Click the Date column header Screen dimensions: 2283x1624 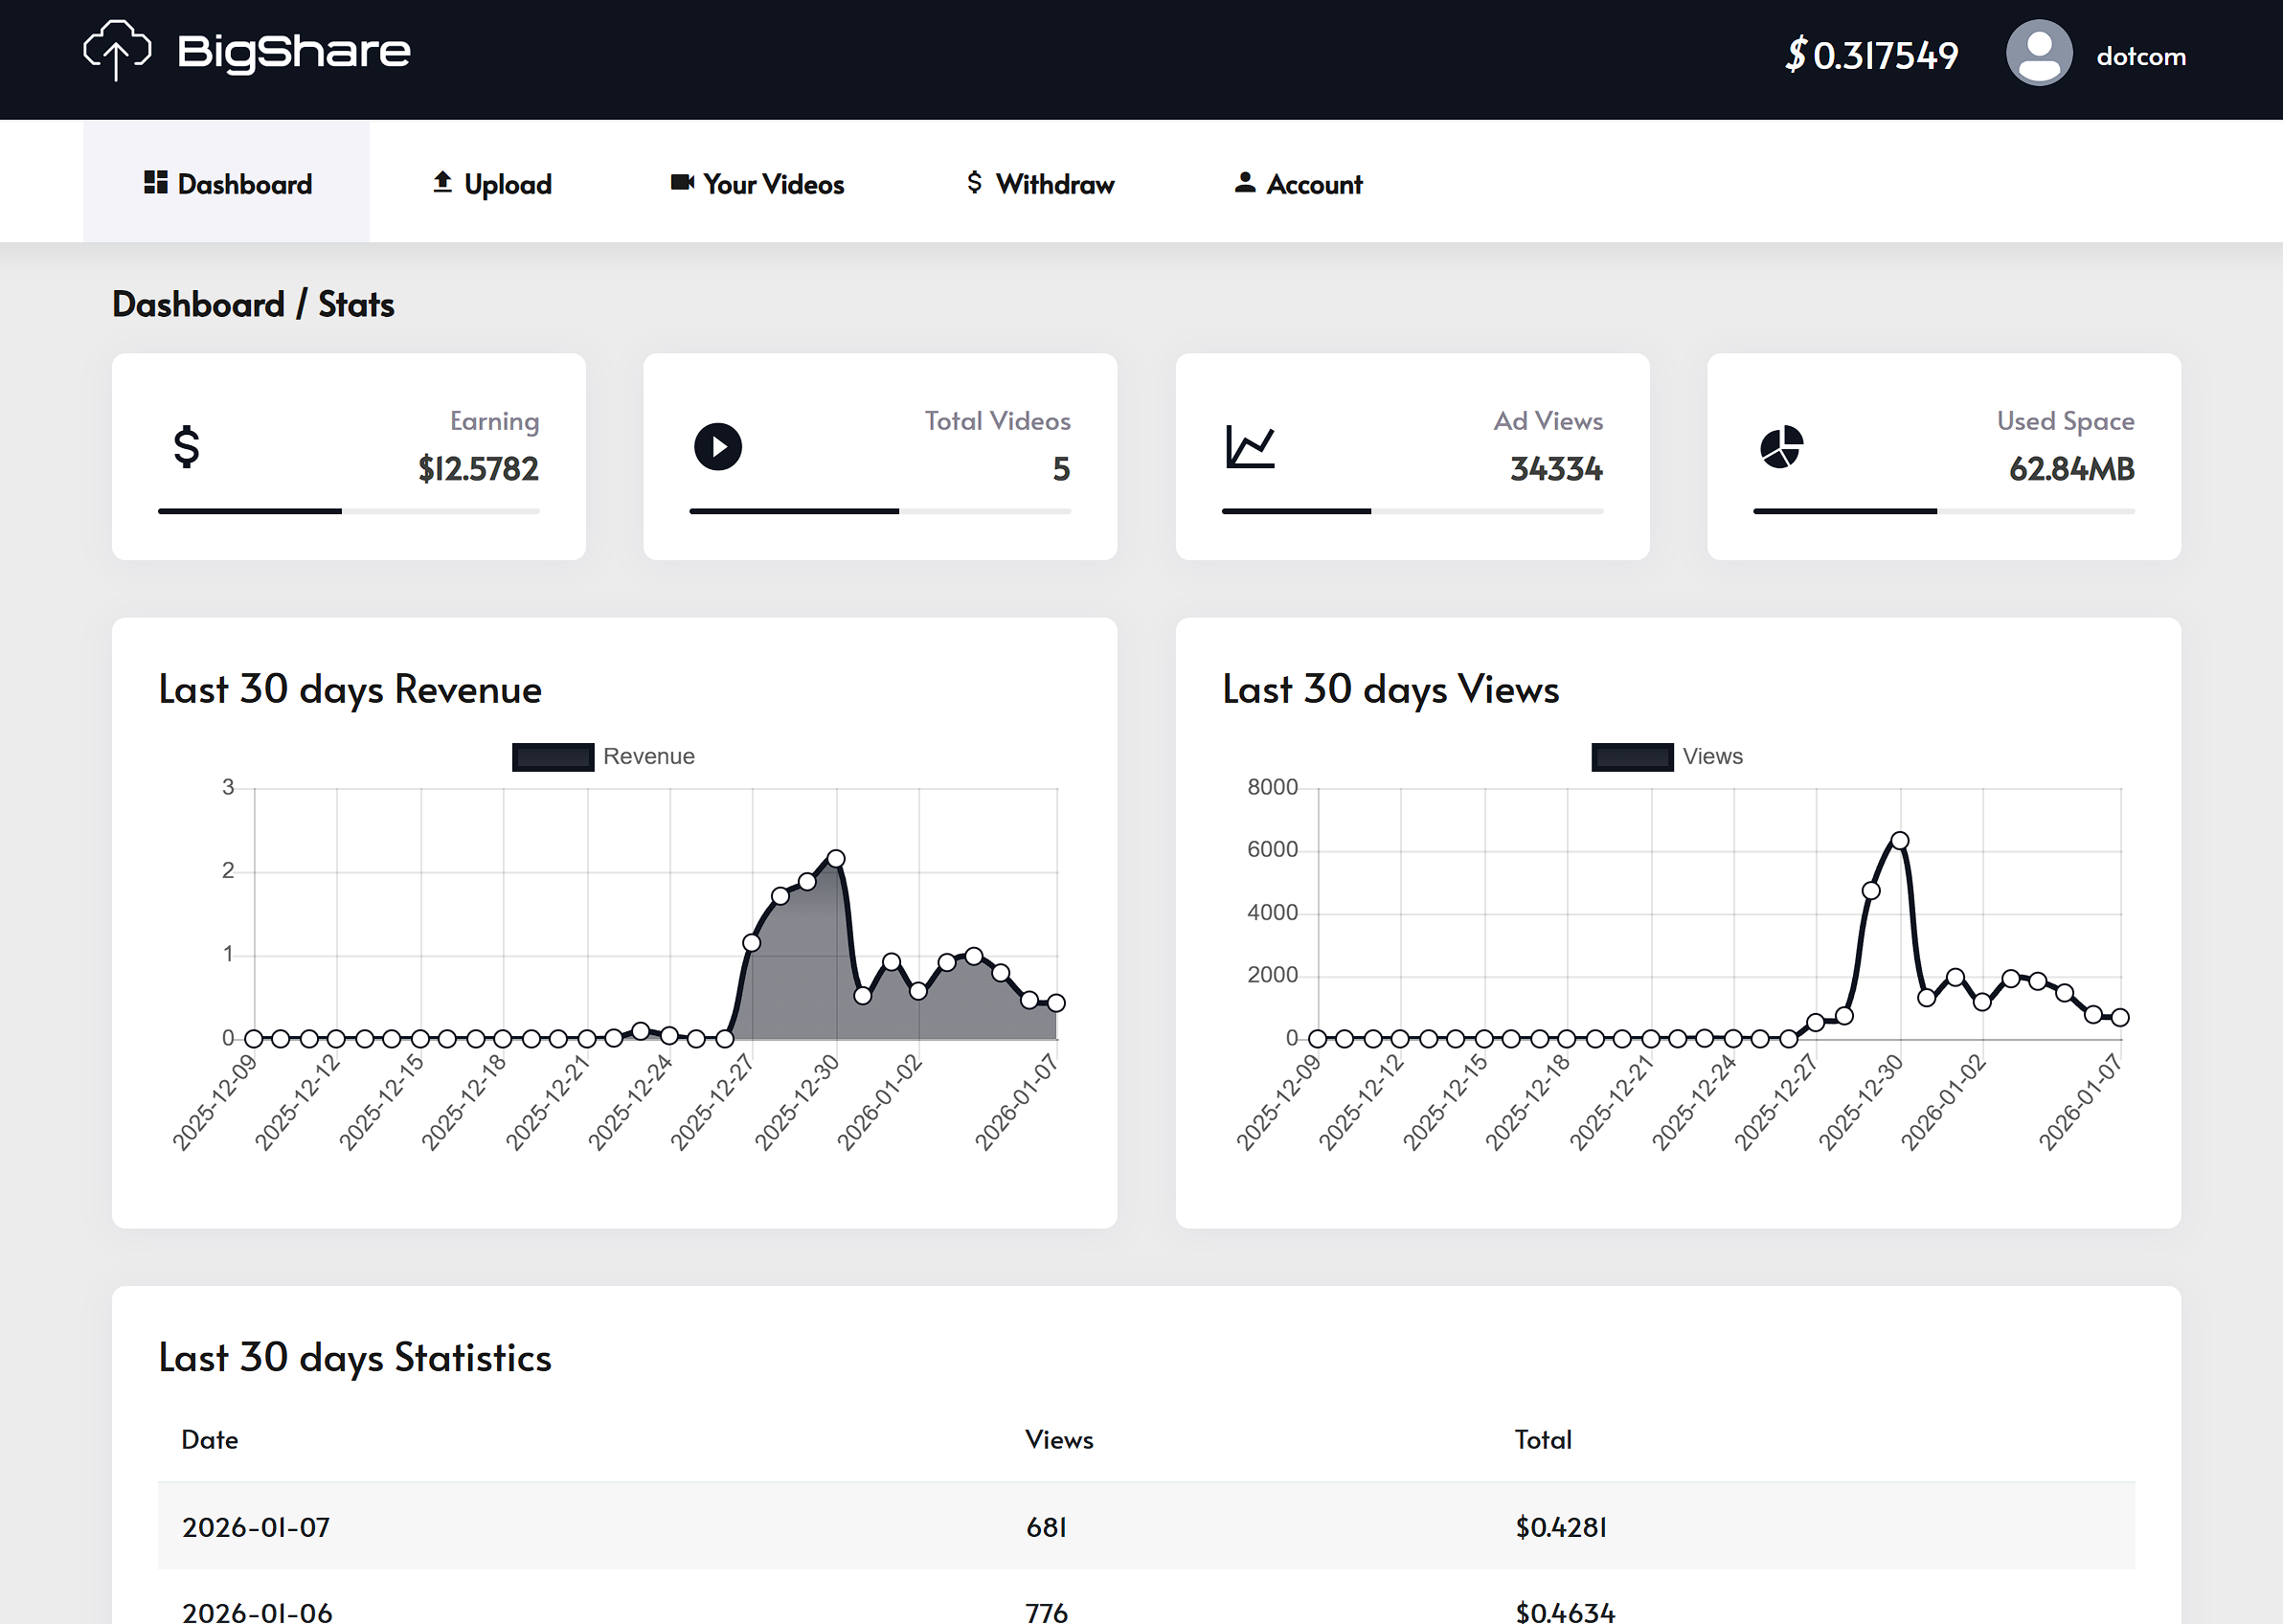pos(210,1440)
